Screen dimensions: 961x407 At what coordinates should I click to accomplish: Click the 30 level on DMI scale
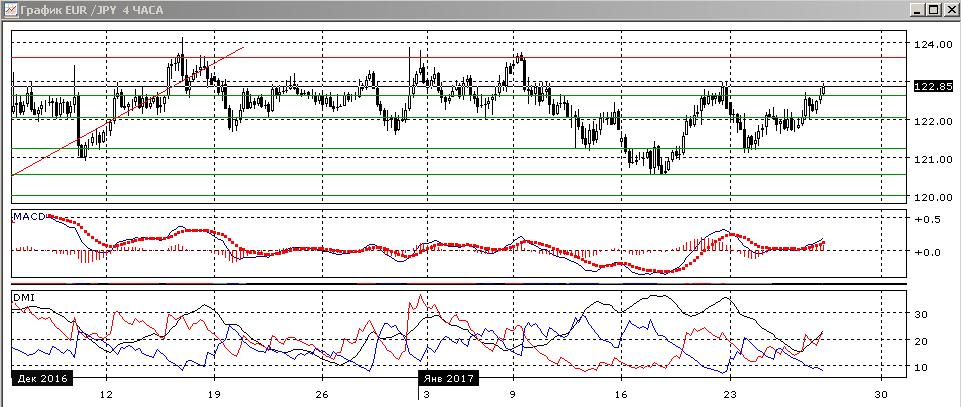click(x=921, y=314)
